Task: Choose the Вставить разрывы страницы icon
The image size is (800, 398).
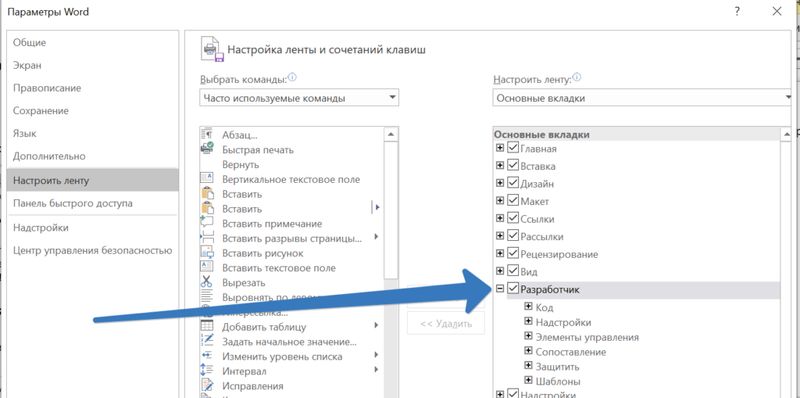Action: point(207,238)
